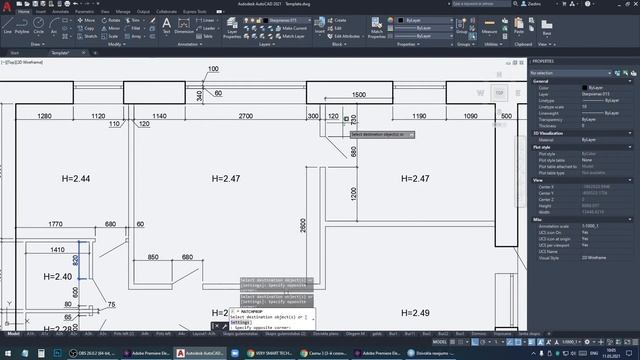Click the Rotate command

111,20
